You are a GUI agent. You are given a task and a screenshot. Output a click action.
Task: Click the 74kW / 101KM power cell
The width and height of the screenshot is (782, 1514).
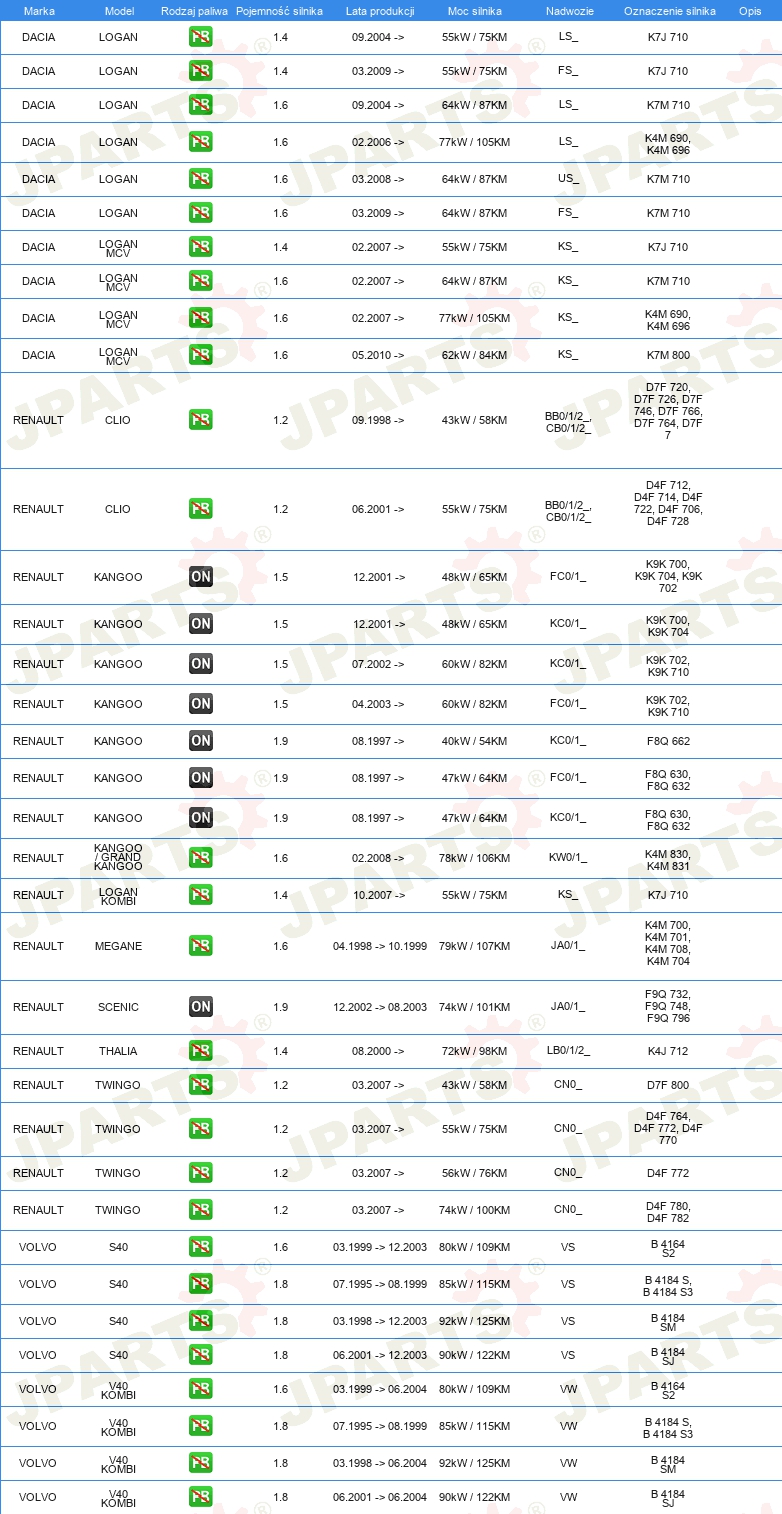(x=475, y=1007)
